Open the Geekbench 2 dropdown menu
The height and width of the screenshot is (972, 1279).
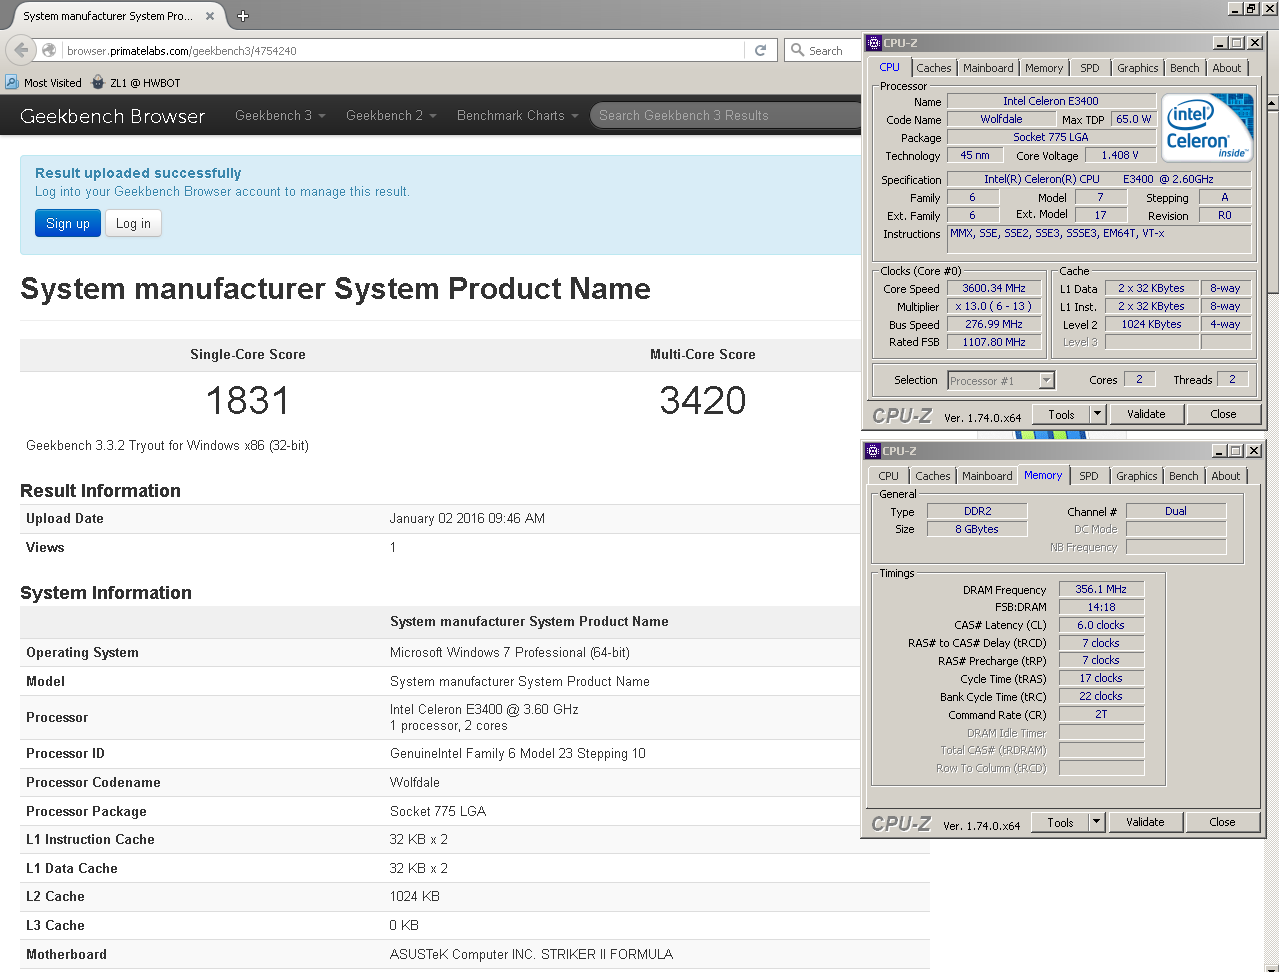pos(391,115)
